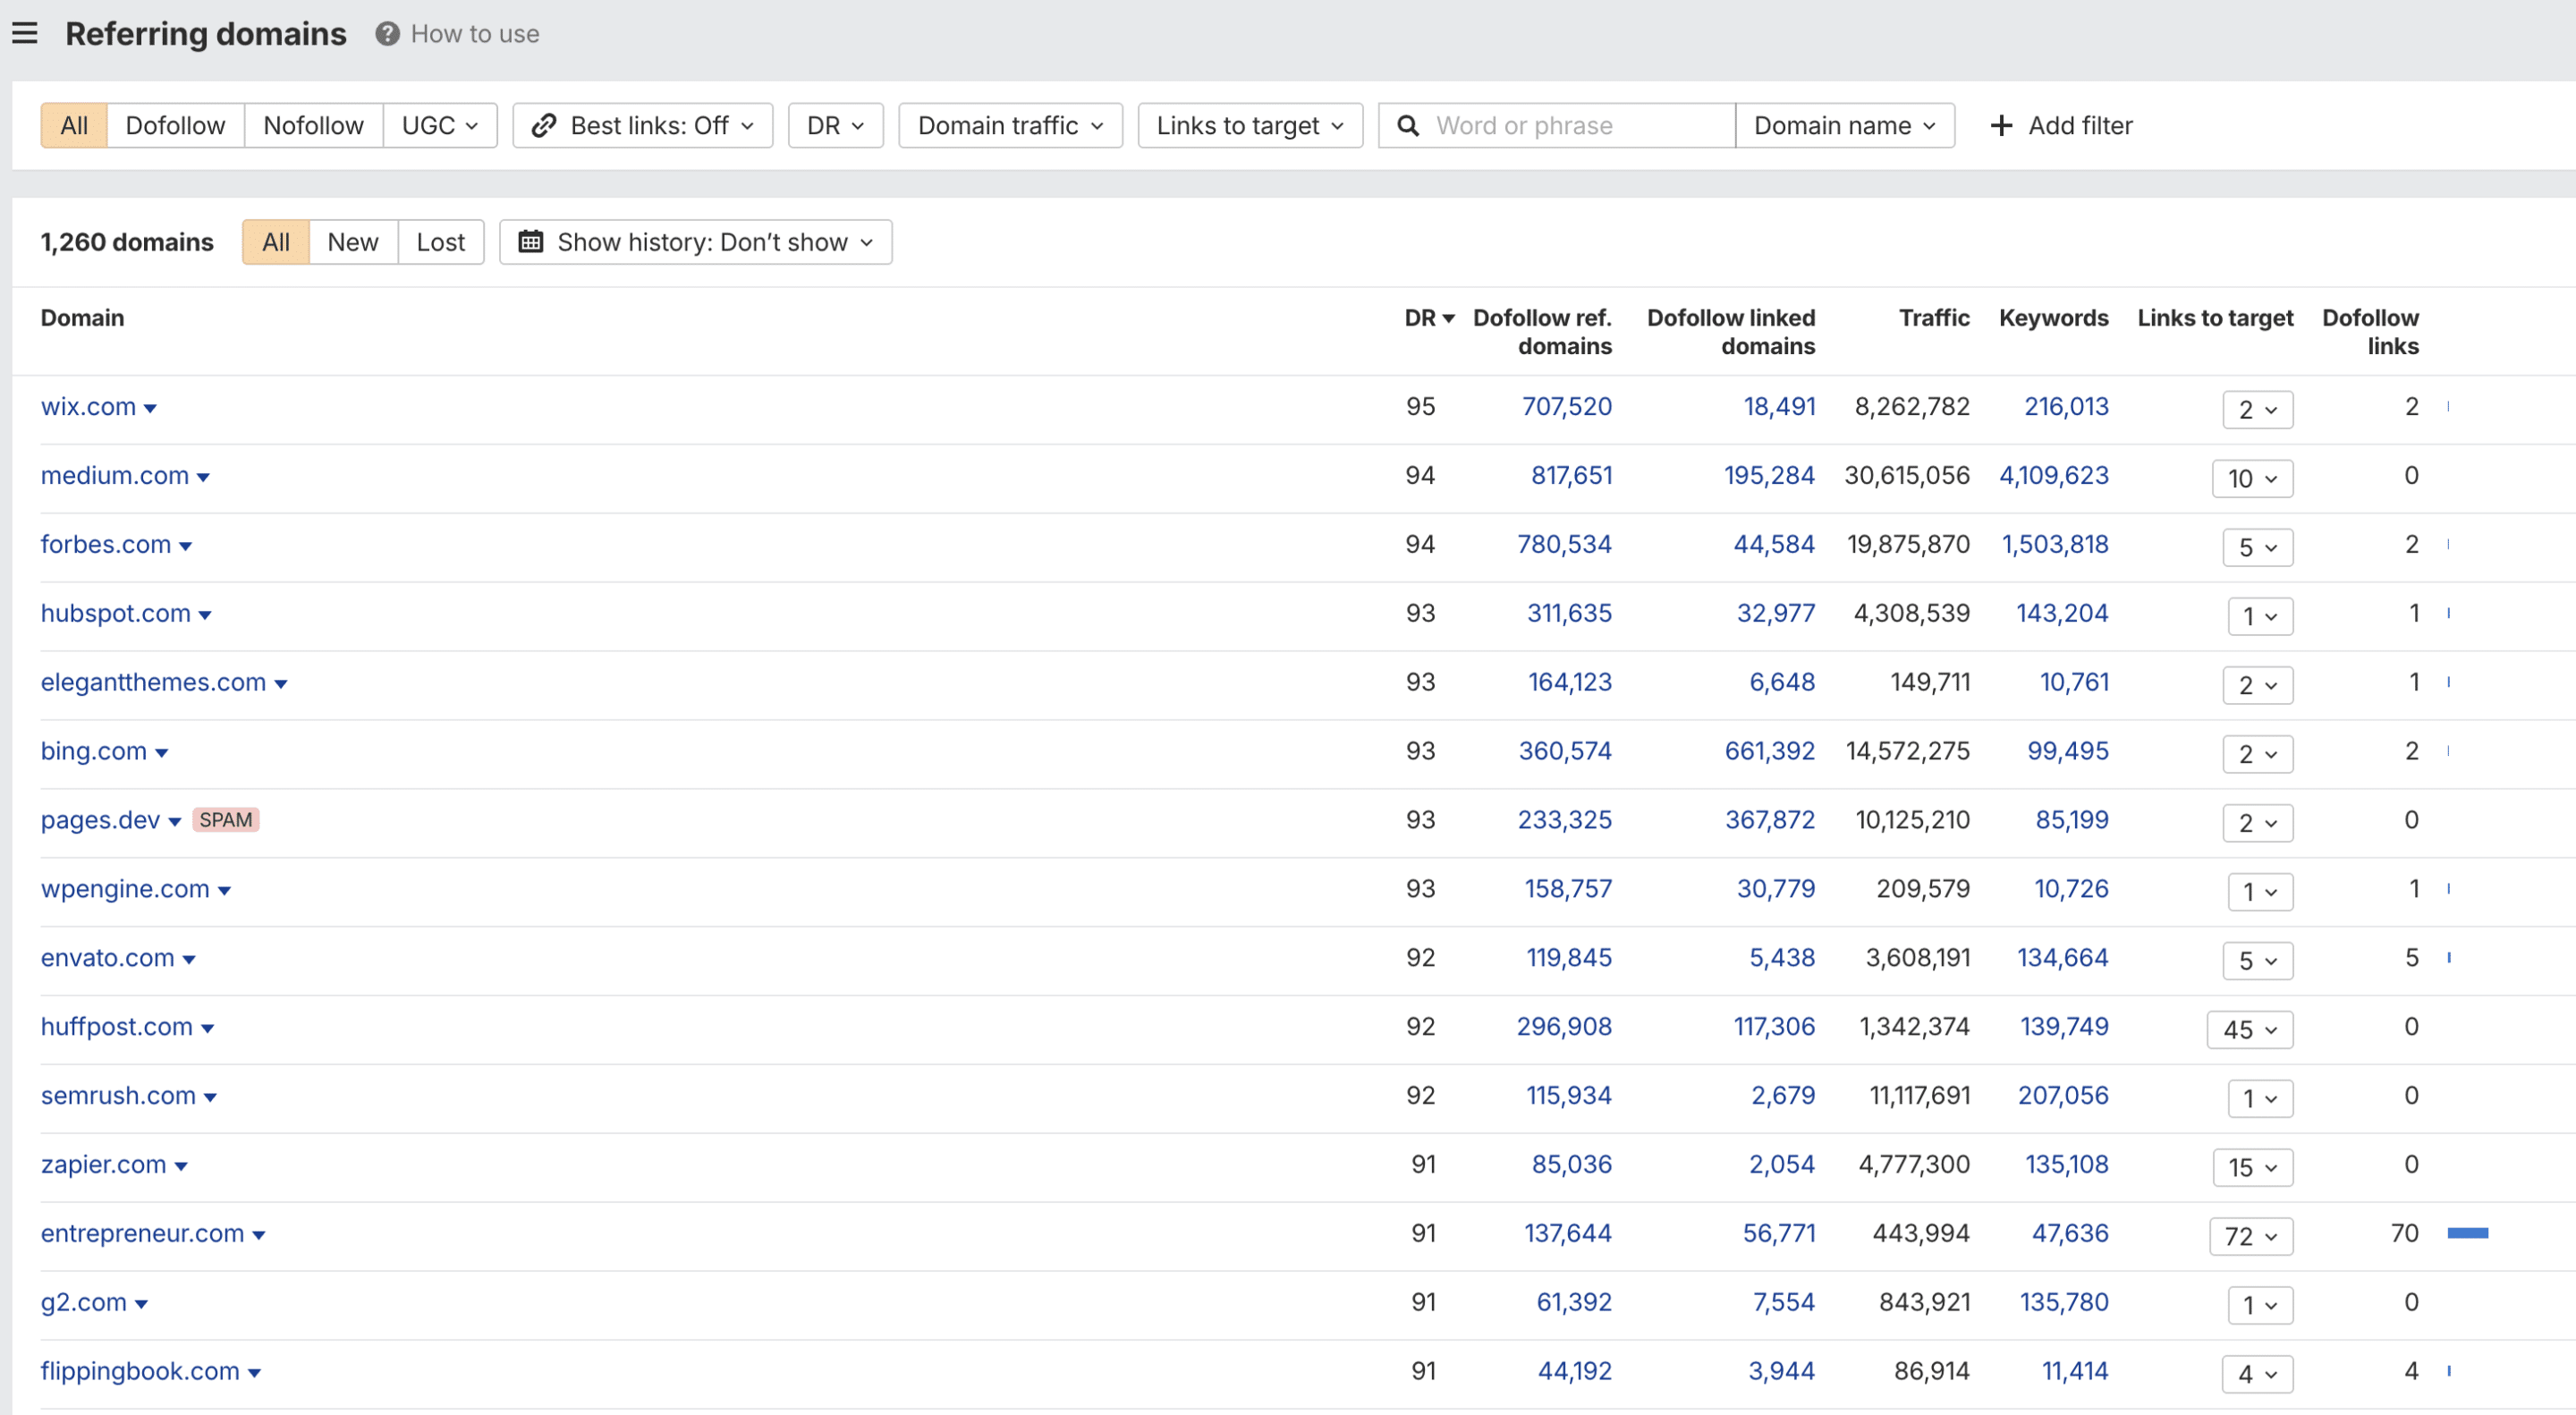Screen dimensions: 2576x1415
Task: Open the medium.com domain link
Action: 115,475
